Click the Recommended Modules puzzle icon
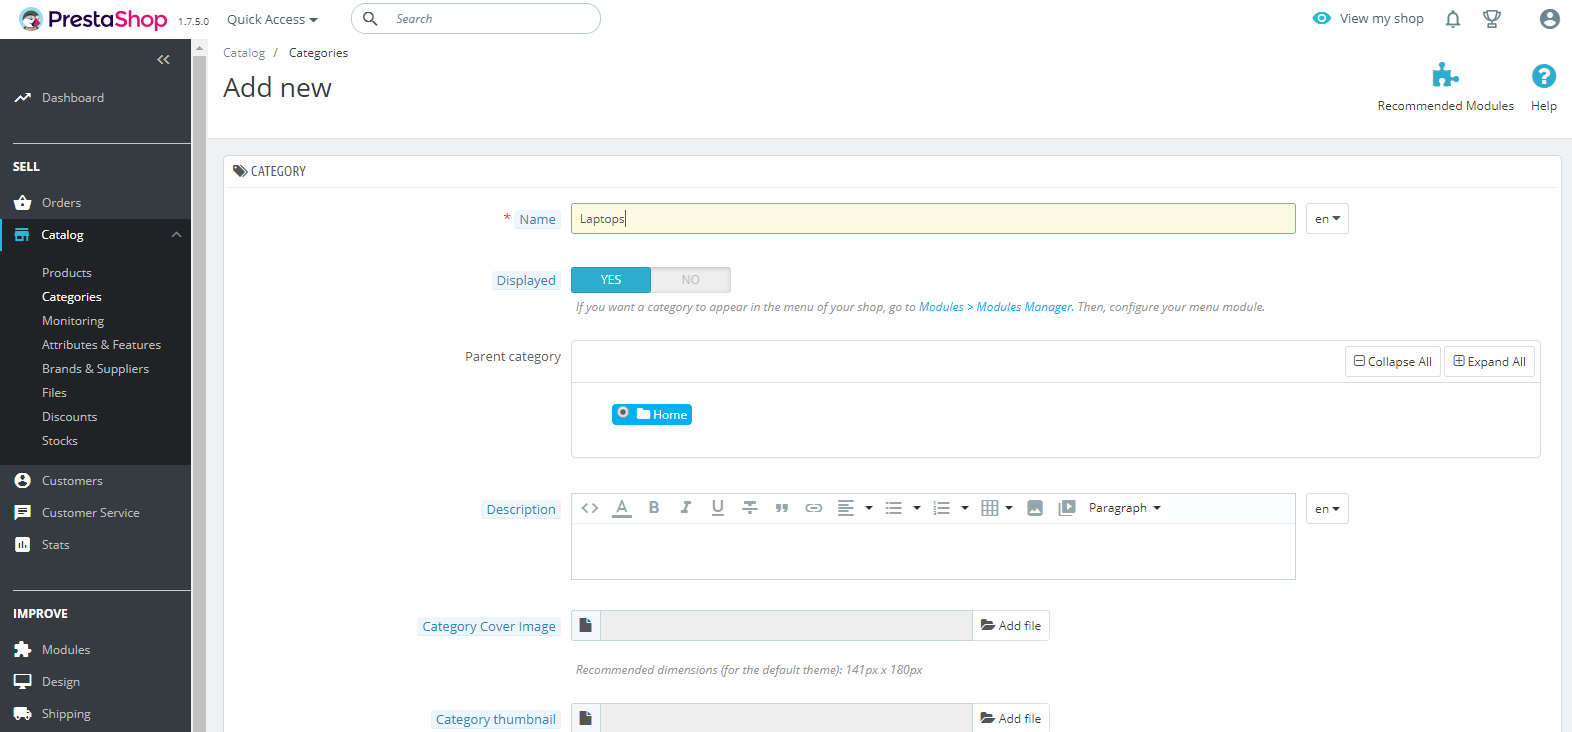Screen dimensions: 1572x732 (1445, 75)
